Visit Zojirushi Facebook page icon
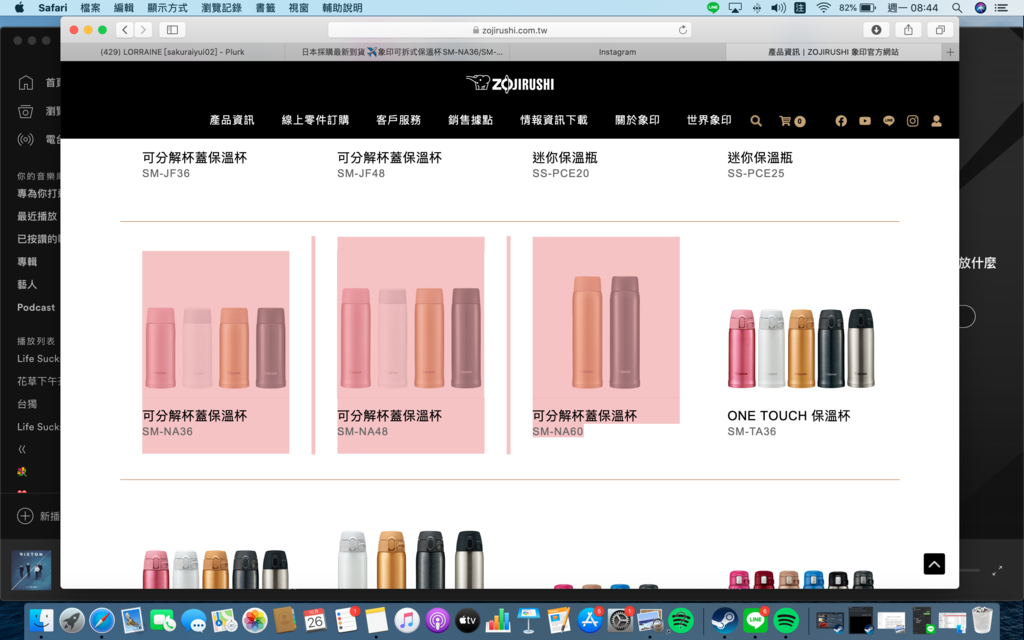 coord(841,121)
